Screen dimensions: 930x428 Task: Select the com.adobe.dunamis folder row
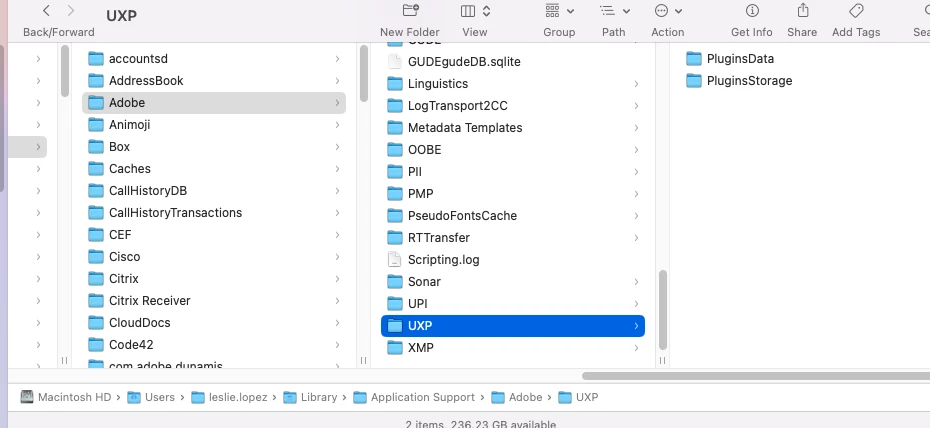[x=214, y=364]
